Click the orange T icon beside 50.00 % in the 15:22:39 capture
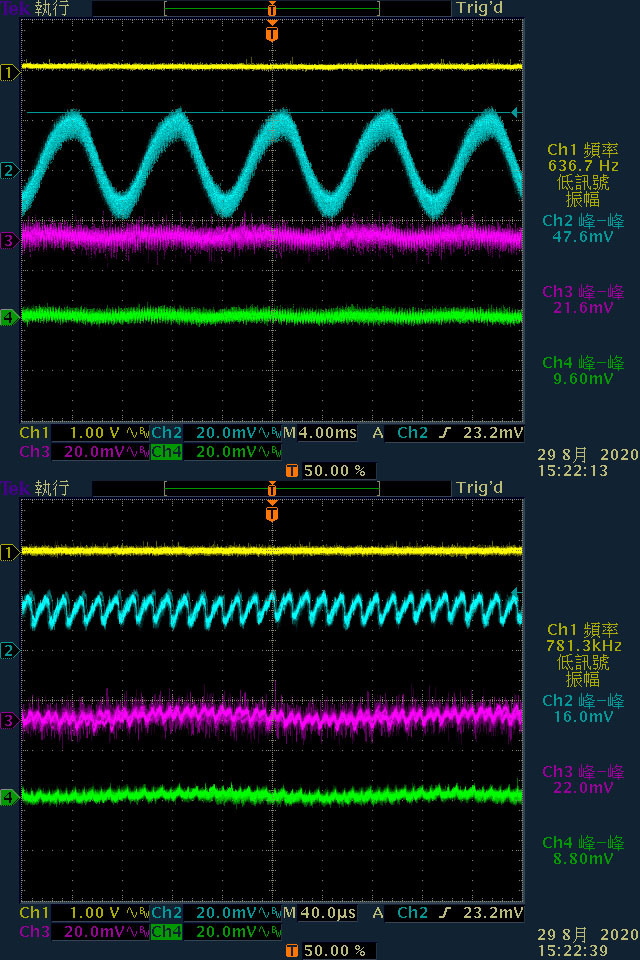 (x=292, y=951)
